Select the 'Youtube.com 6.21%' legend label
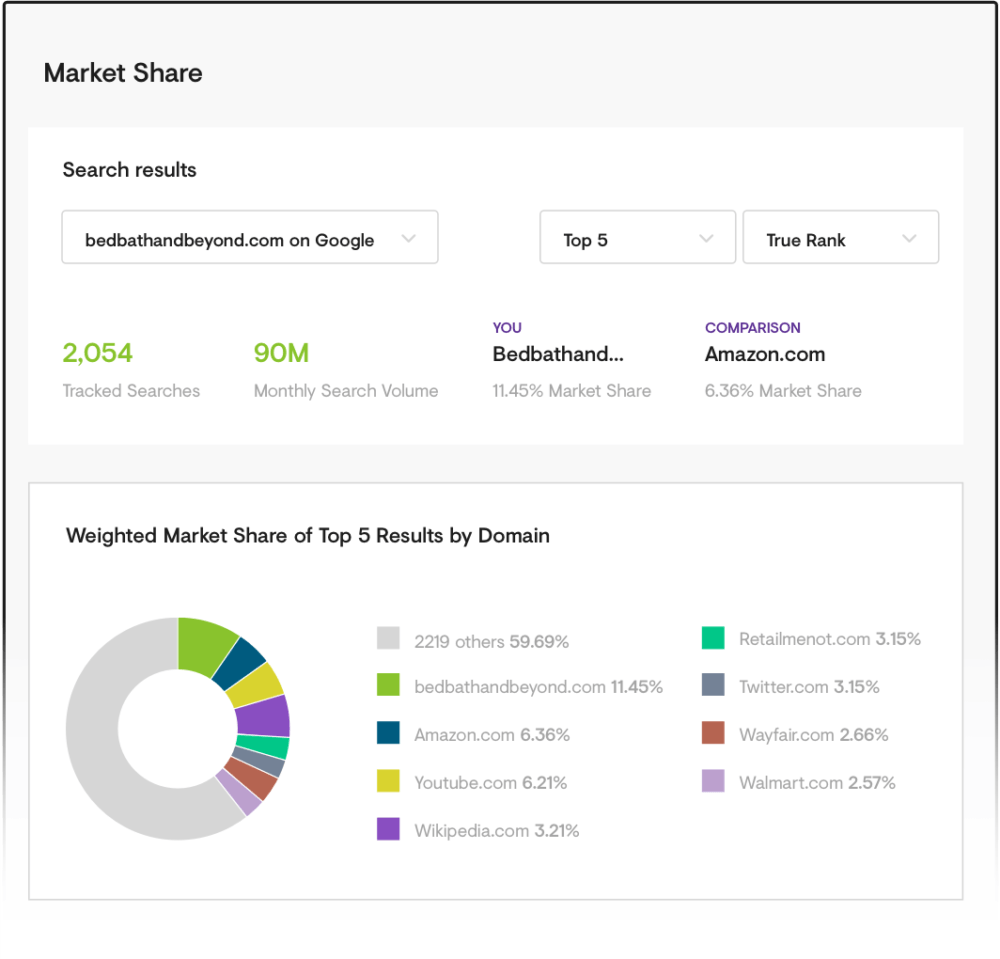Image resolution: width=1000 pixels, height=959 pixels. click(490, 782)
